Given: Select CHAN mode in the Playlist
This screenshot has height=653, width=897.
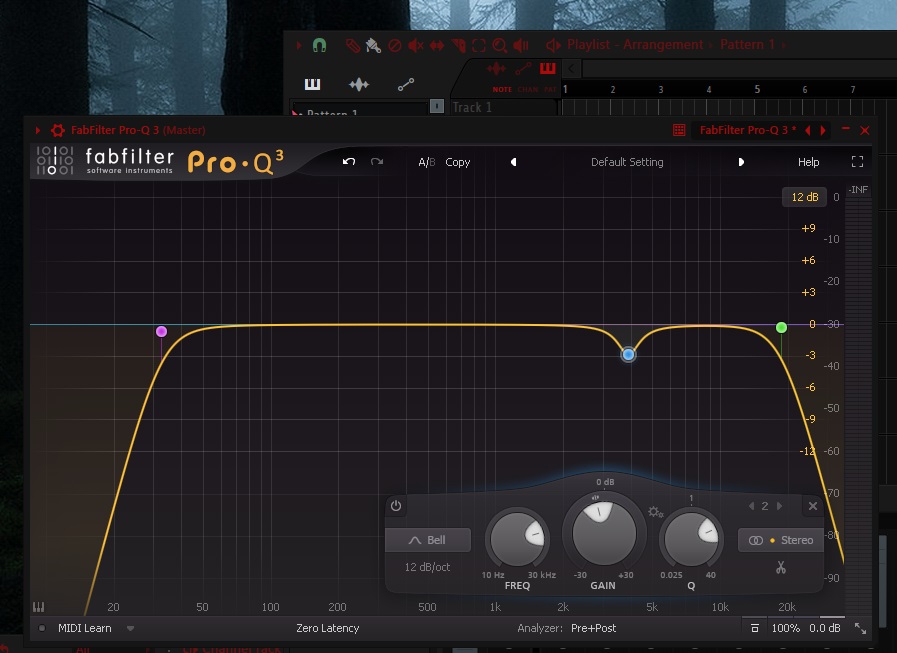Looking at the screenshot, I should (527, 89).
